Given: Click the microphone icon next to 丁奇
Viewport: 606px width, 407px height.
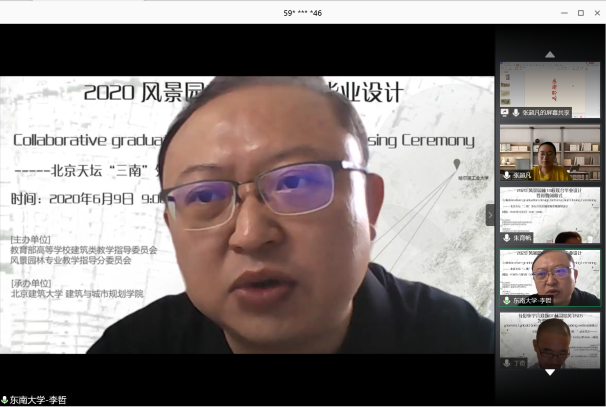Looking at the screenshot, I should point(505,363).
